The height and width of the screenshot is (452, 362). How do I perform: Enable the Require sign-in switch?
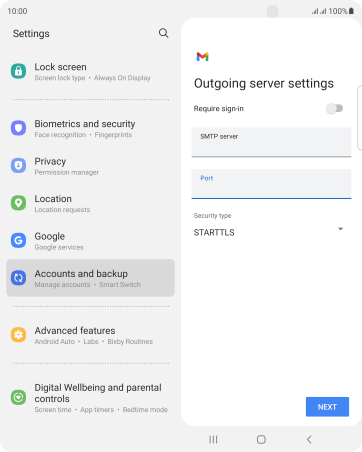tap(335, 108)
